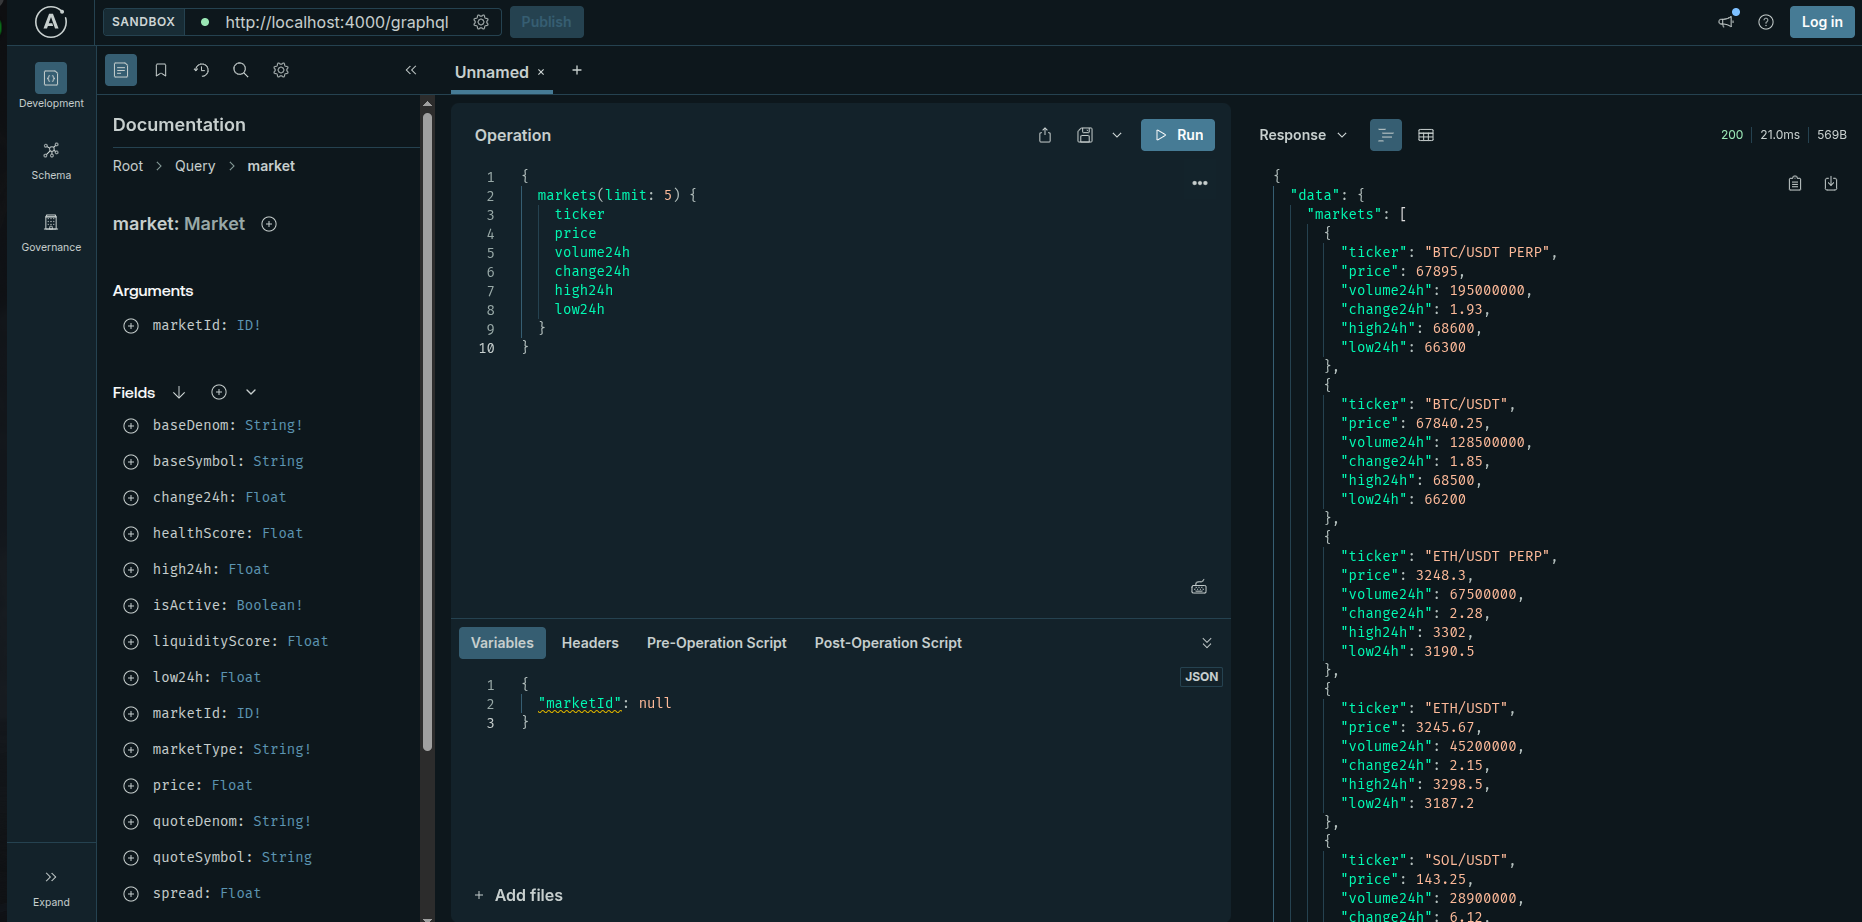This screenshot has width=1862, height=922.
Task: Open the saved operations bookmark panel
Action: (161, 70)
